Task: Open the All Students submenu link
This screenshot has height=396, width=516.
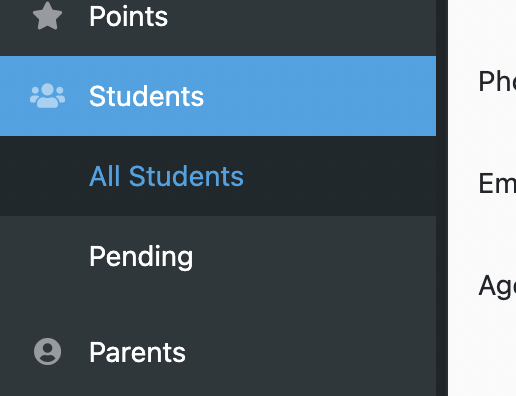Action: coord(166,176)
